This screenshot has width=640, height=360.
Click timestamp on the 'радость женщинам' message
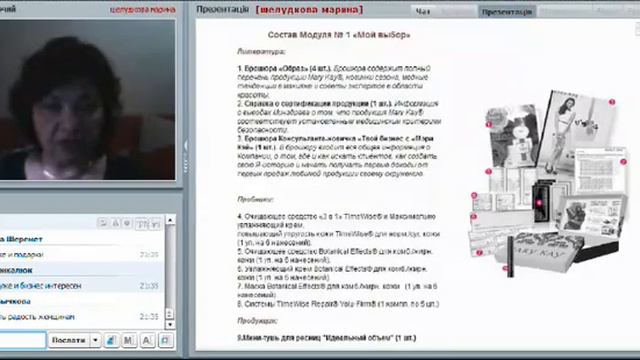149,317
